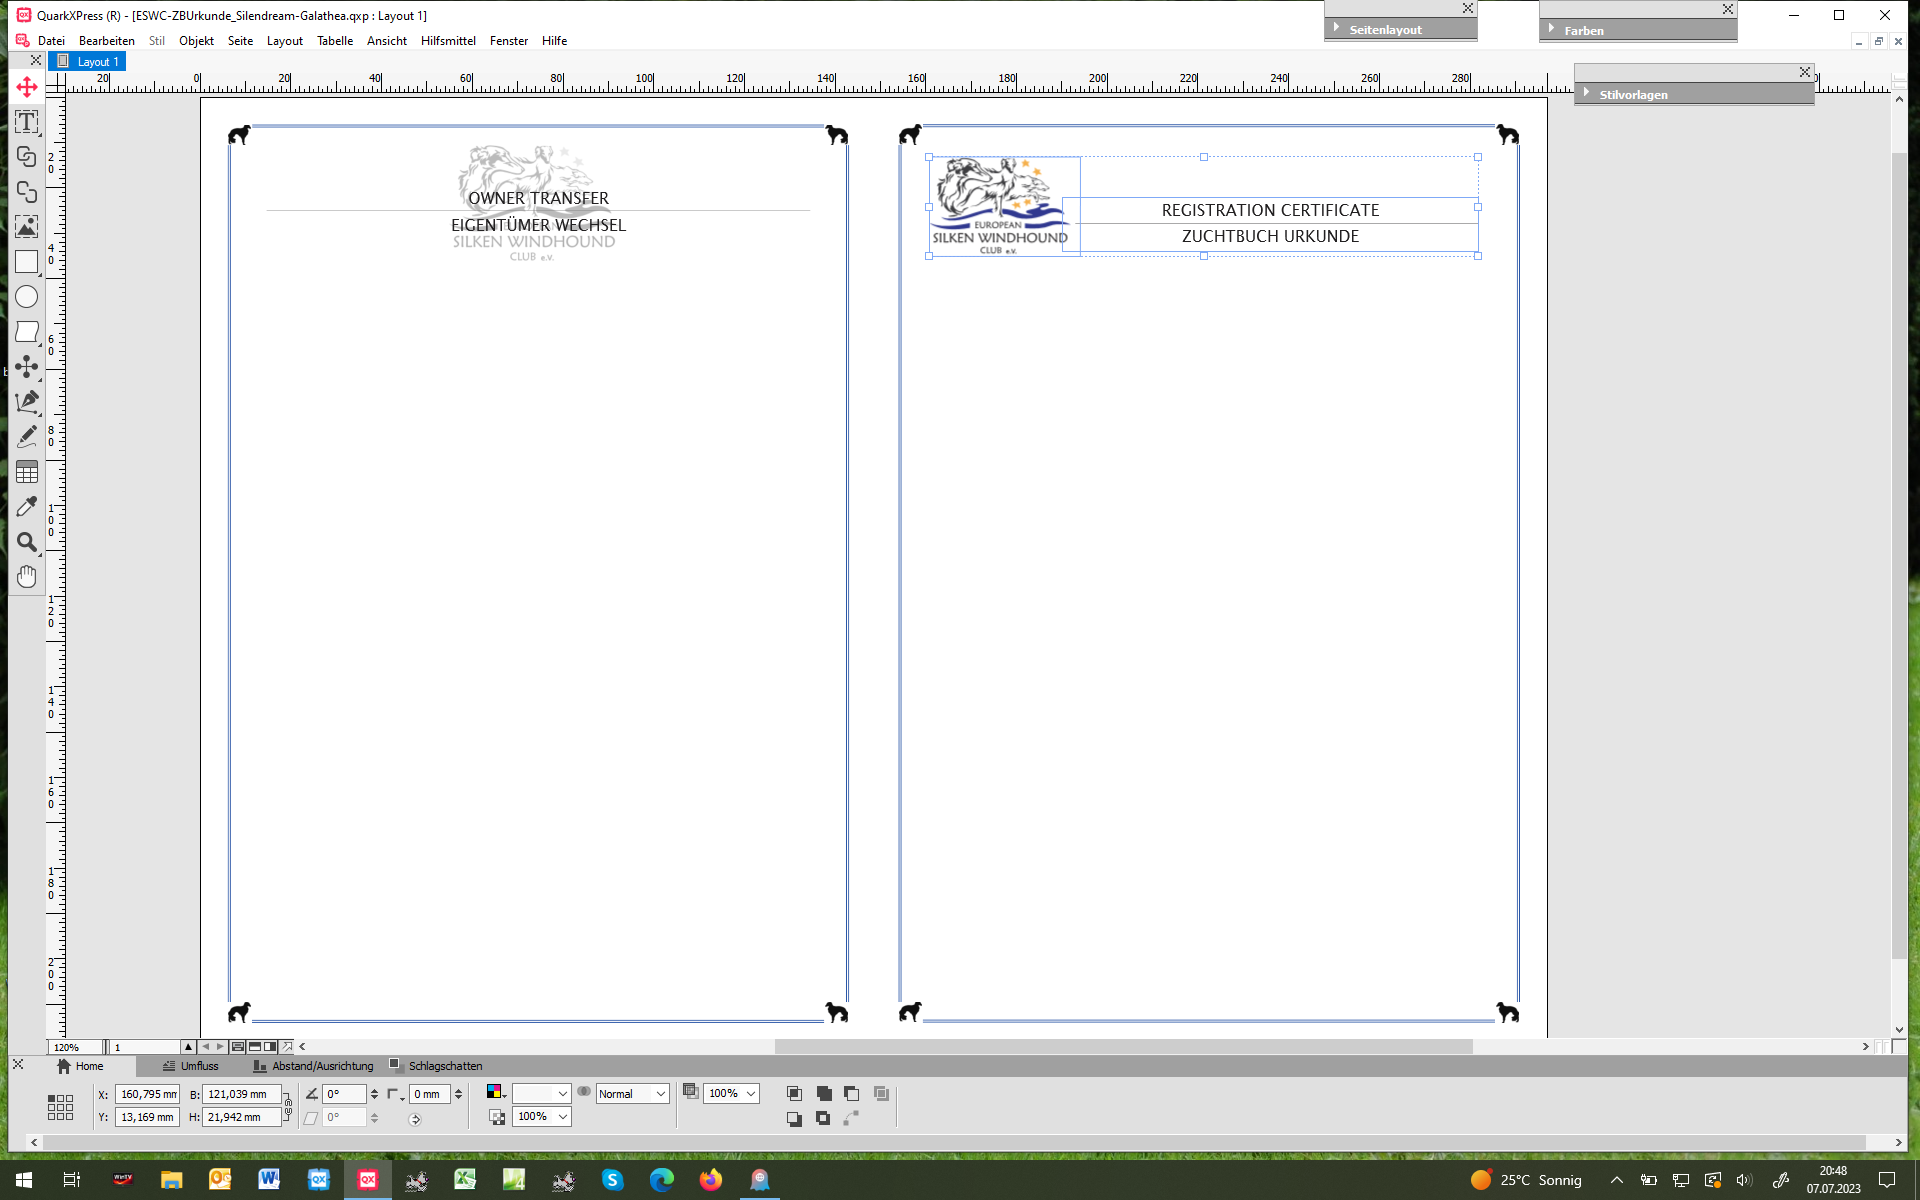
Task: Select the Bézier Pen tool
Action: tap(27, 402)
